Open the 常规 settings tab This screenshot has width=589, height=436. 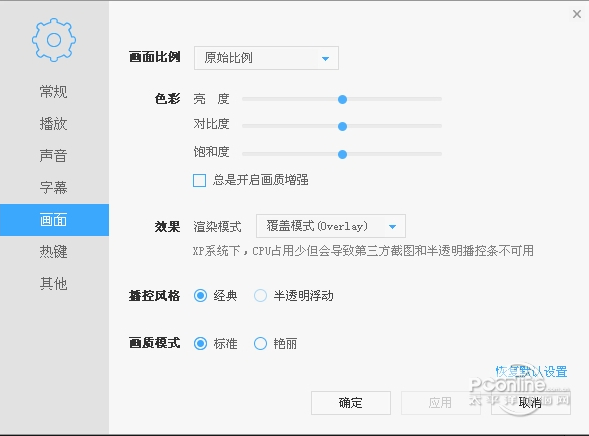(x=54, y=92)
